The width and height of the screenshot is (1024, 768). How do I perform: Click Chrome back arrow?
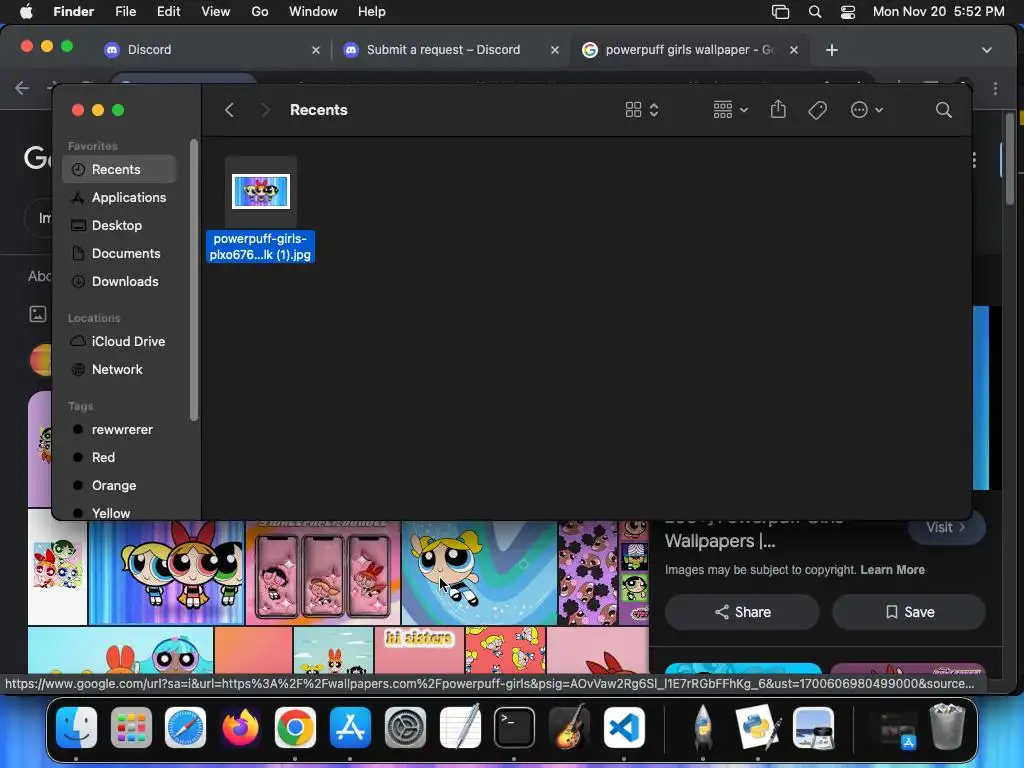coord(22,88)
